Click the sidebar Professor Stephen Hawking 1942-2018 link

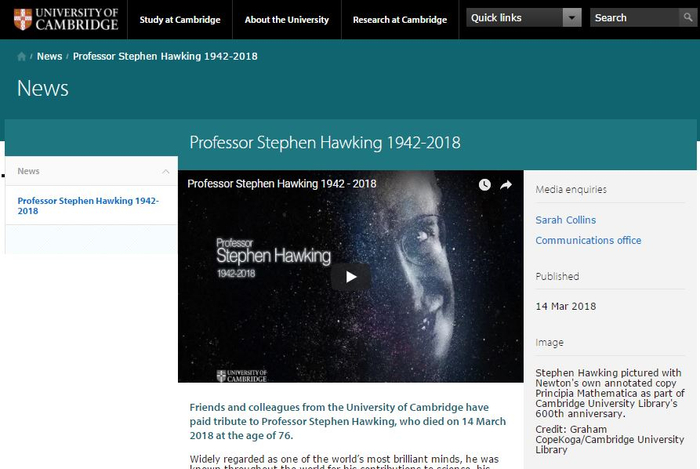pos(88,206)
